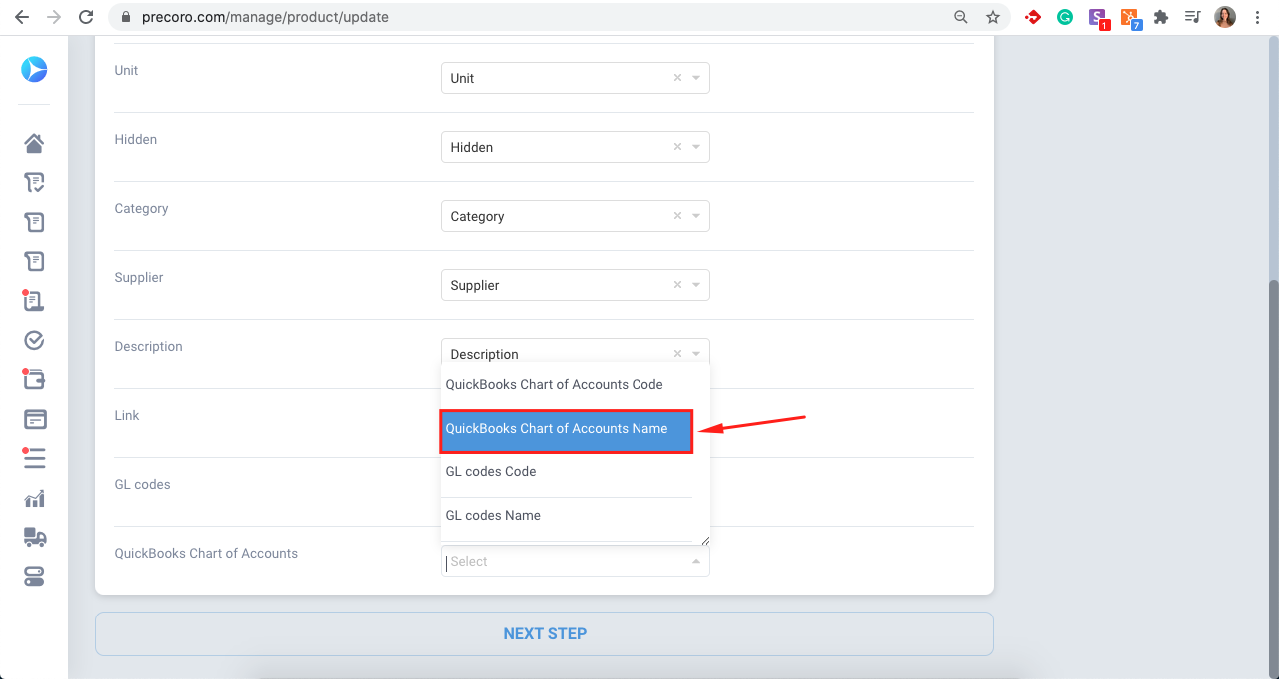1279x679 pixels.
Task: Open browser zoom magnifier icon
Action: tap(961, 17)
